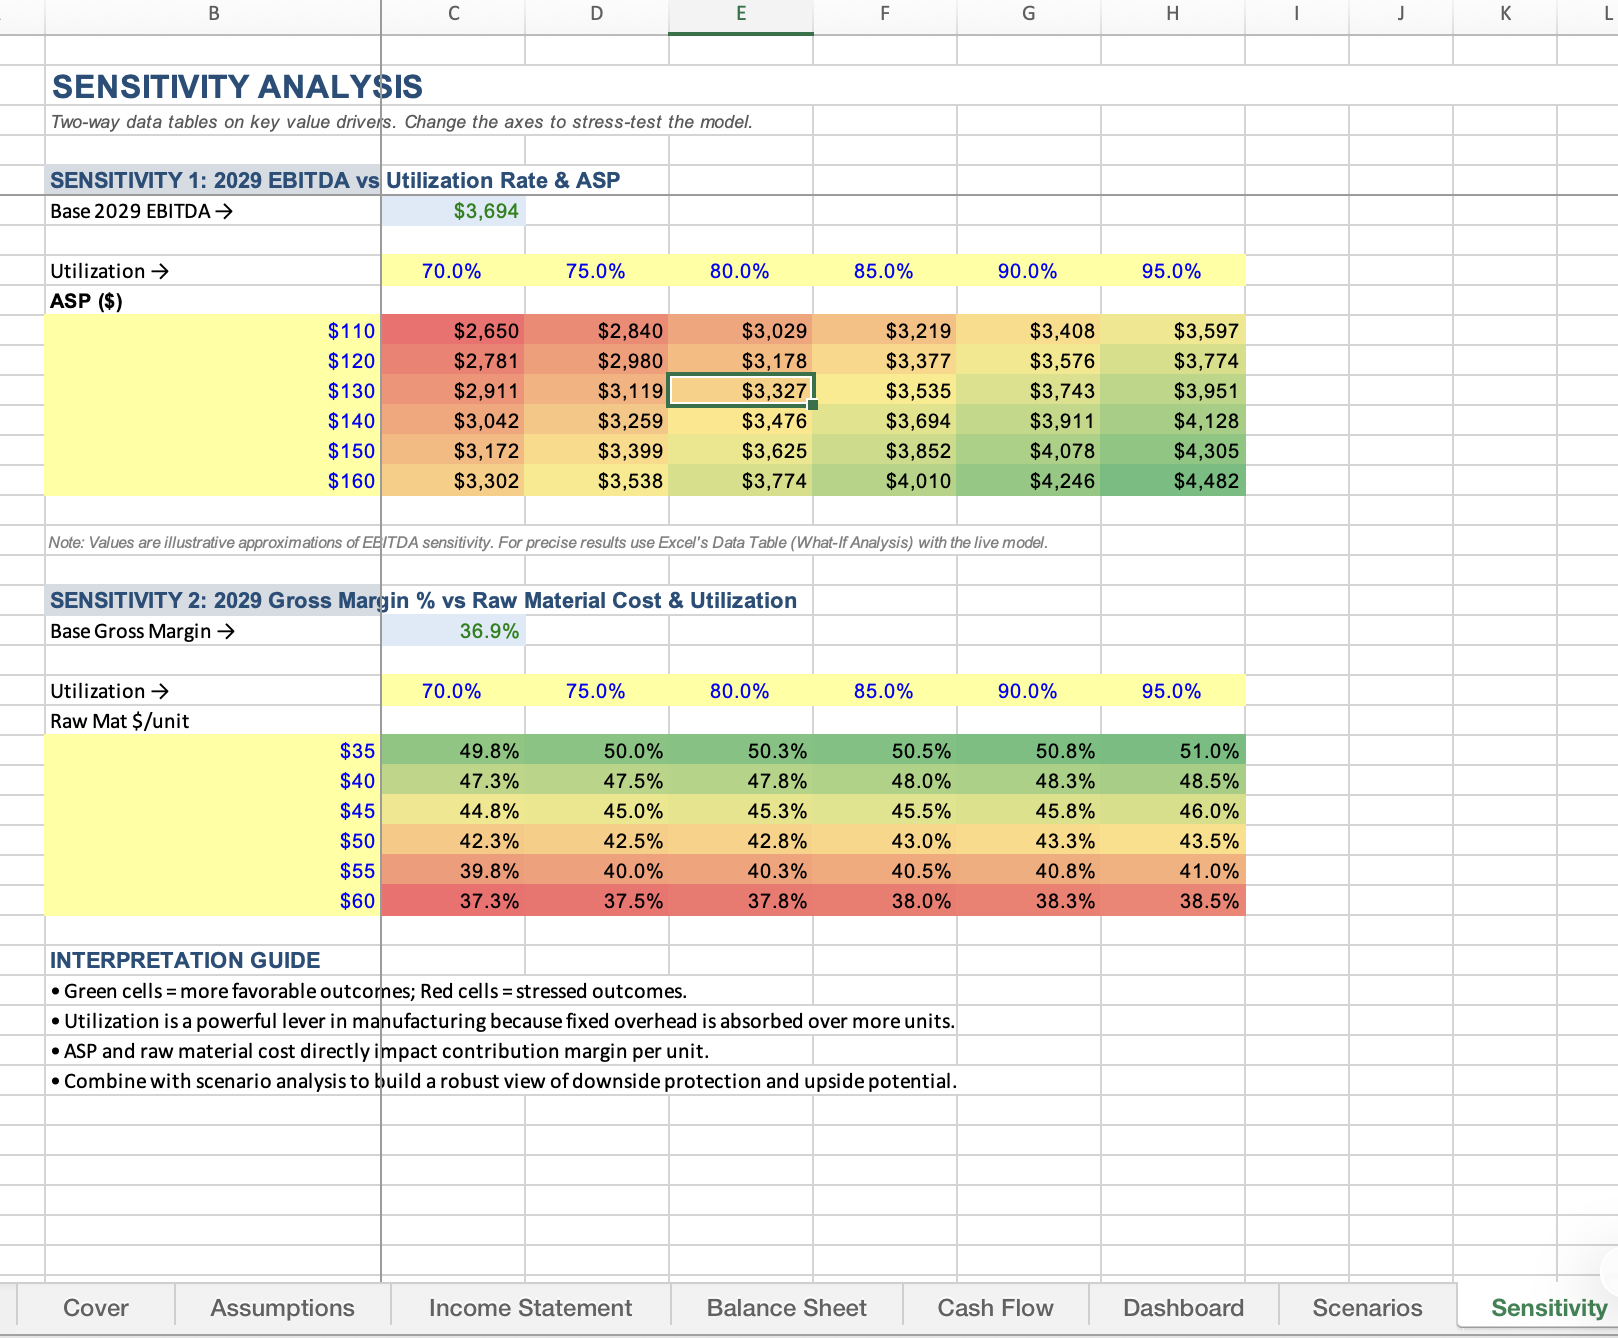The image size is (1618, 1338).
Task: Click the 'Green cells = more favorable outcomes' bullet
Action: tap(368, 991)
